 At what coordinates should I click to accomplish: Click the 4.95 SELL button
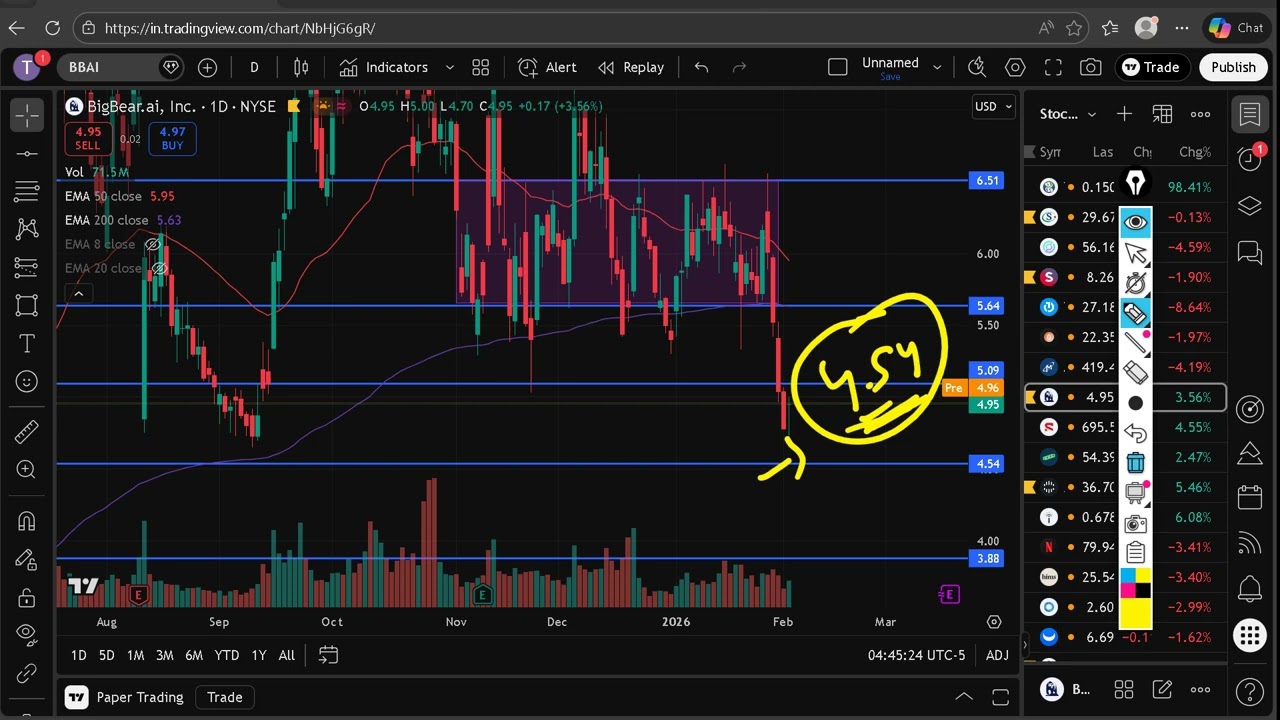tap(88, 138)
